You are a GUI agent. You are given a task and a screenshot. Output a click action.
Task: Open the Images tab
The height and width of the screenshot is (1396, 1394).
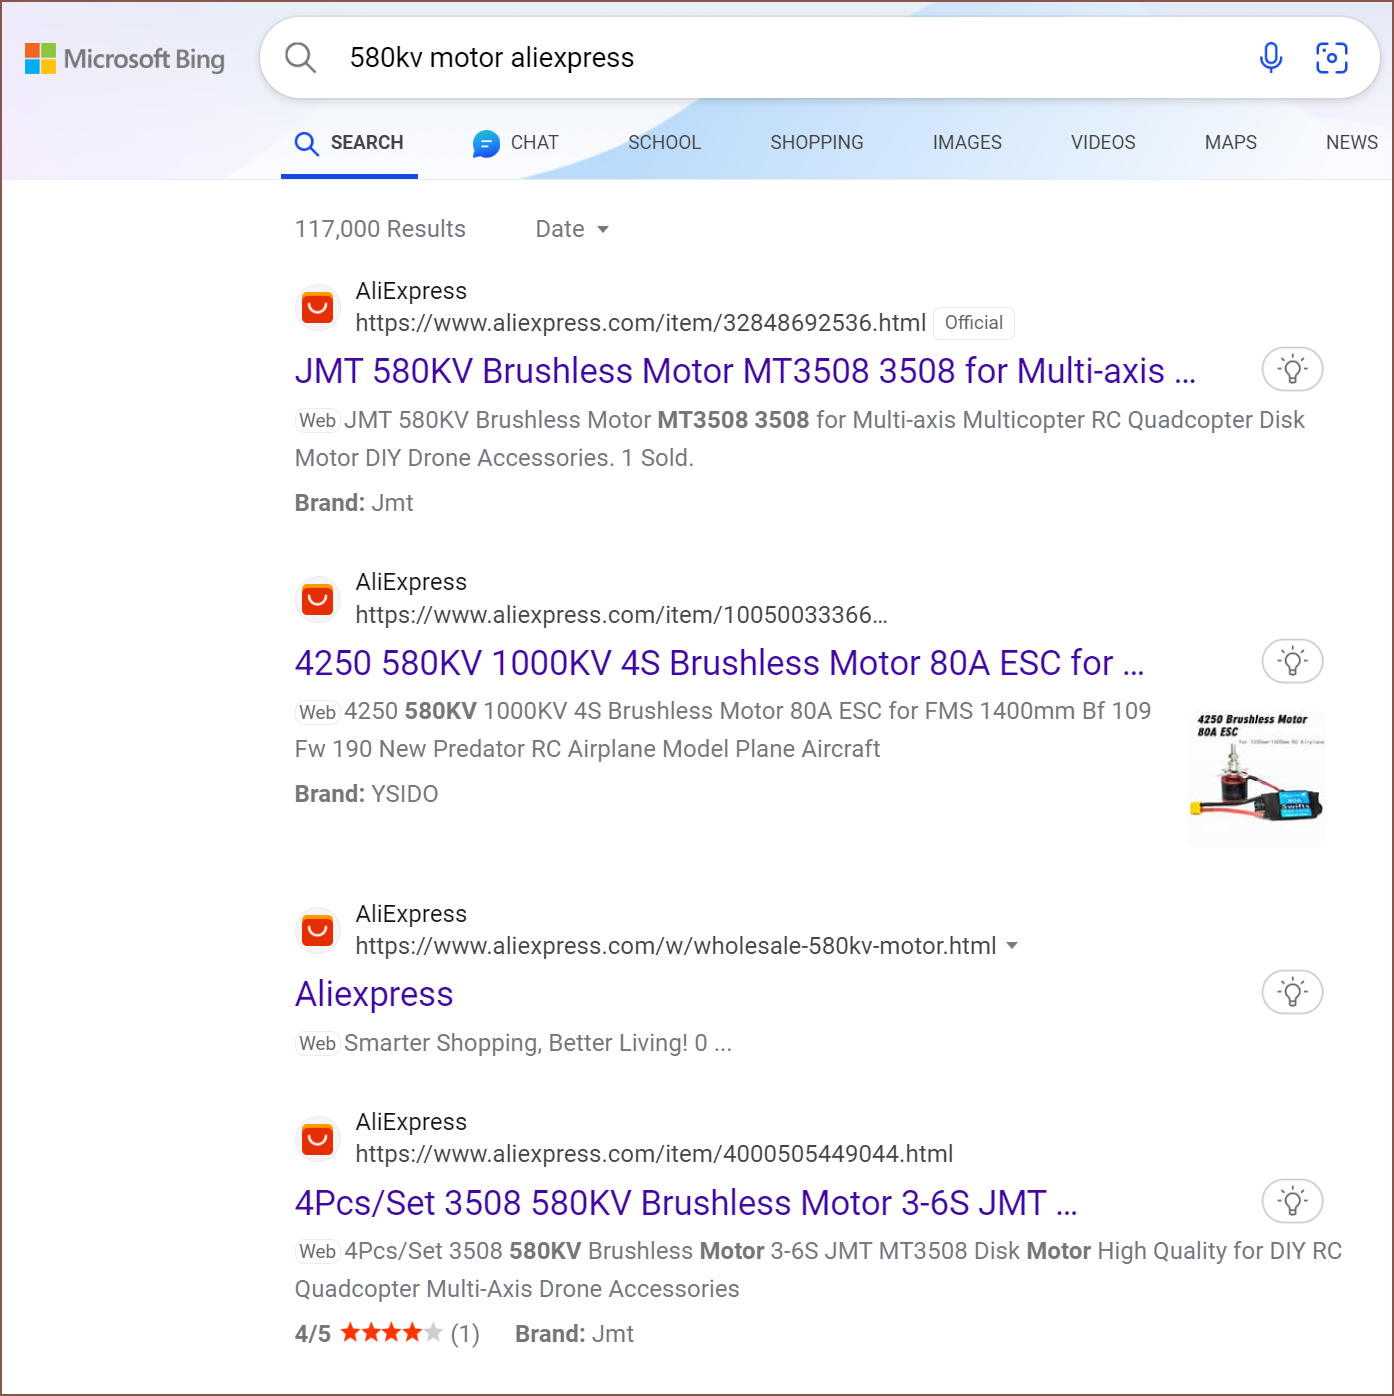pyautogui.click(x=967, y=143)
